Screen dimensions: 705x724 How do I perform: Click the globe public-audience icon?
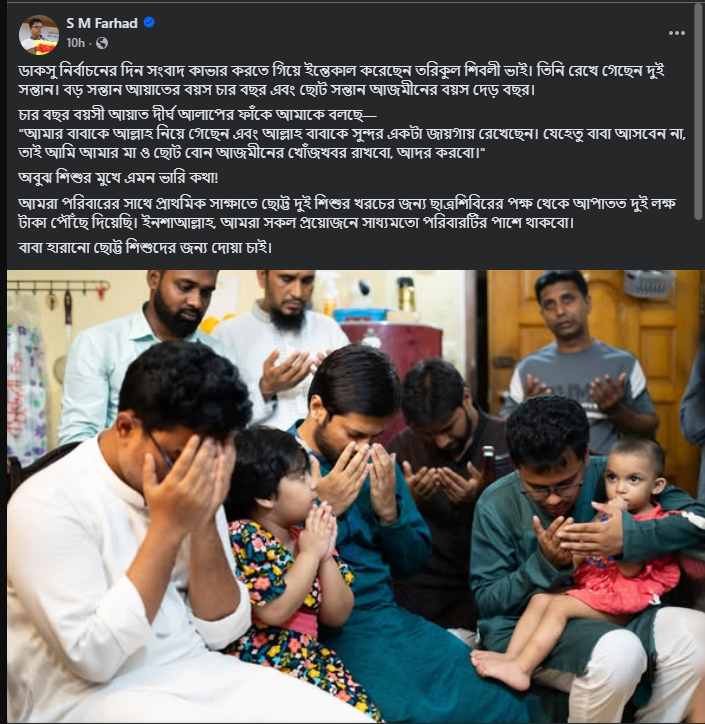(x=102, y=43)
